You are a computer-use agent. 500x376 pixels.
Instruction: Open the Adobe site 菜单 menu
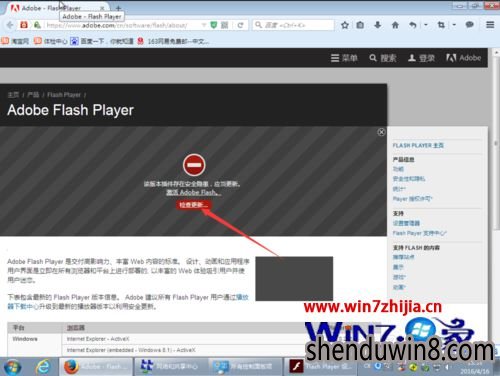tap(344, 58)
